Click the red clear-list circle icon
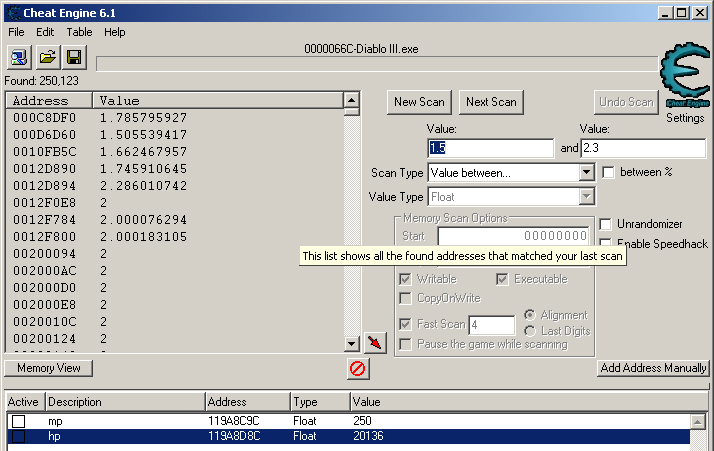The width and height of the screenshot is (714, 451). [x=357, y=369]
